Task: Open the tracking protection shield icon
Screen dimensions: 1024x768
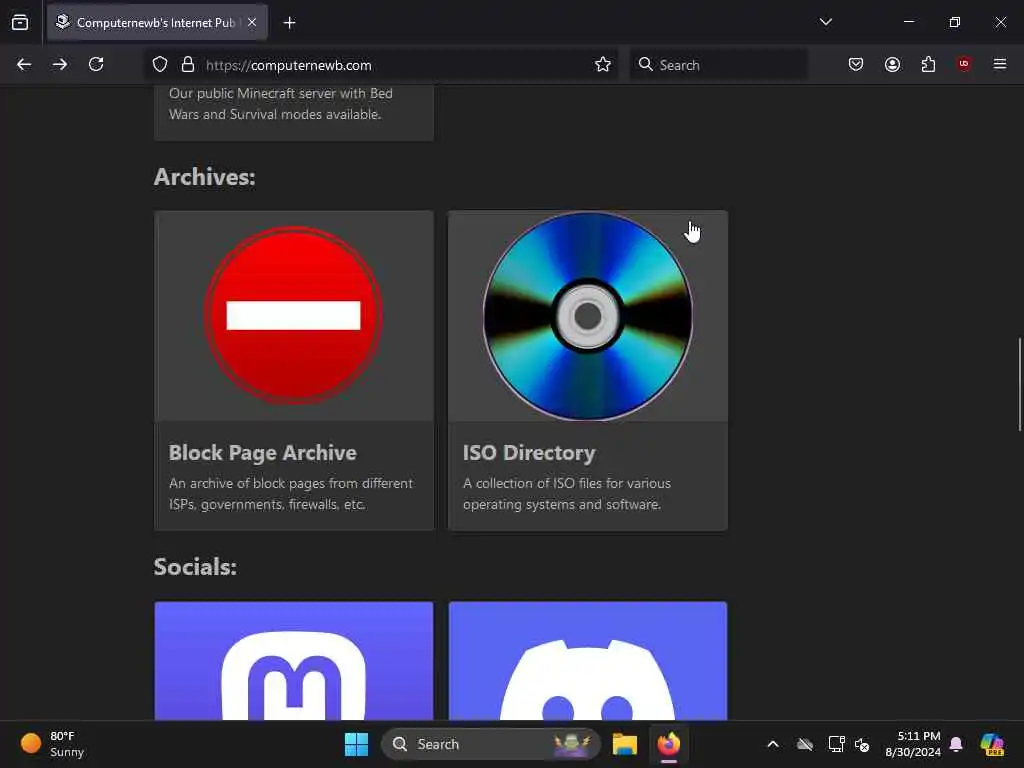Action: tap(160, 65)
